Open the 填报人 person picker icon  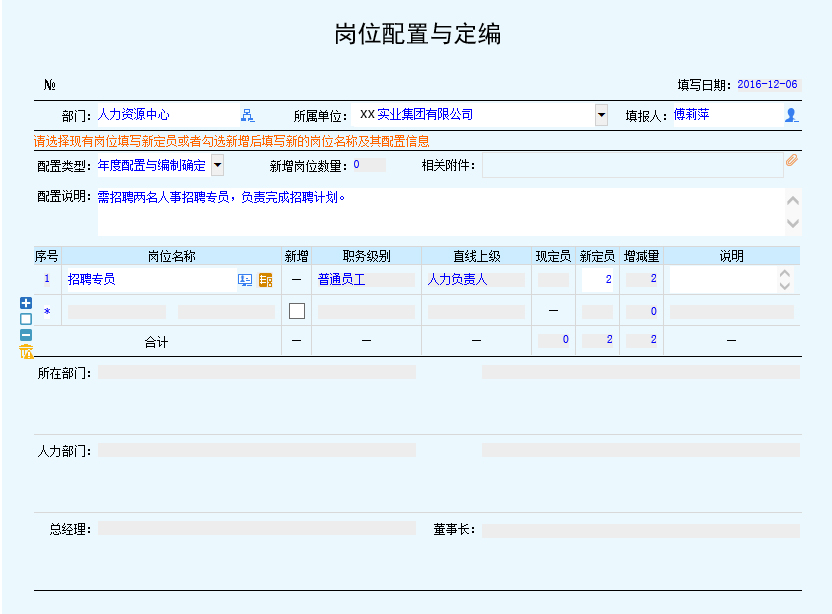[791, 115]
